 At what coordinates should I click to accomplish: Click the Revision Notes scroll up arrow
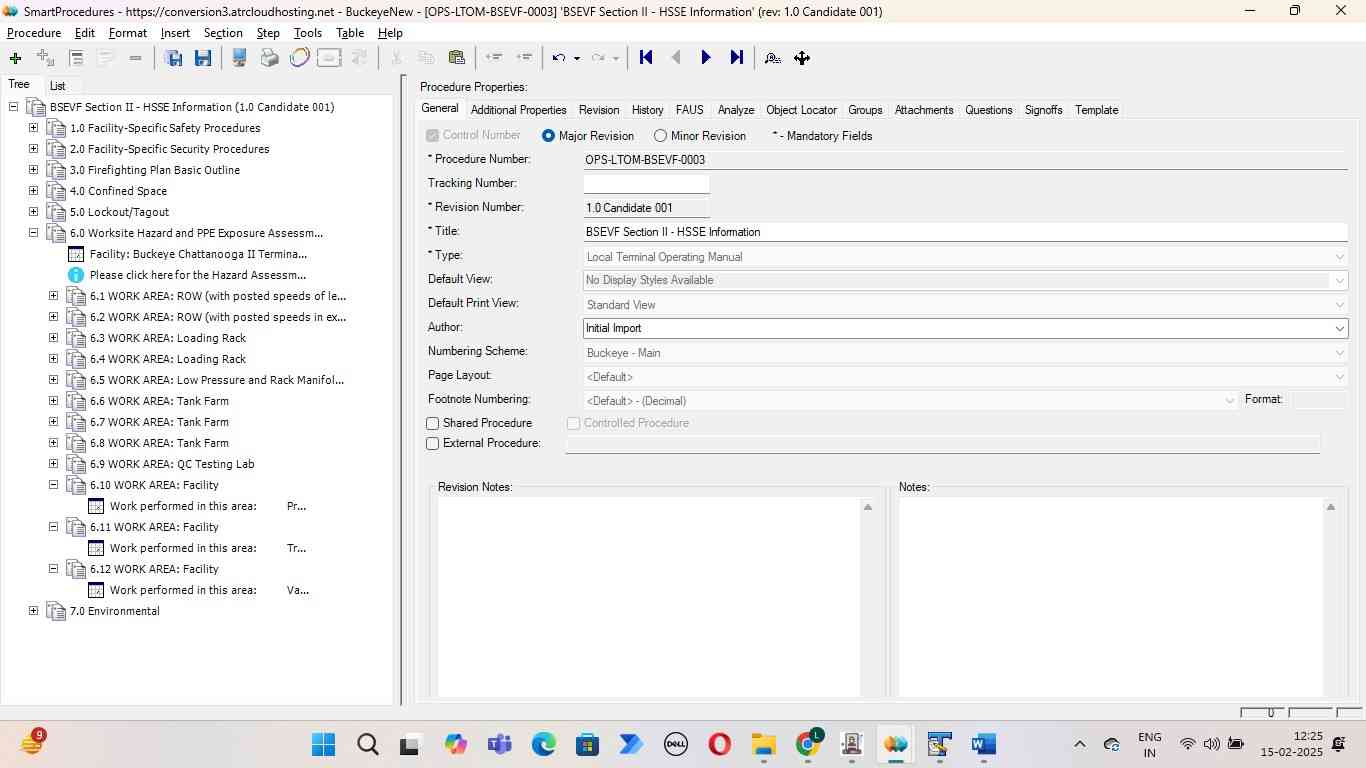(x=868, y=507)
